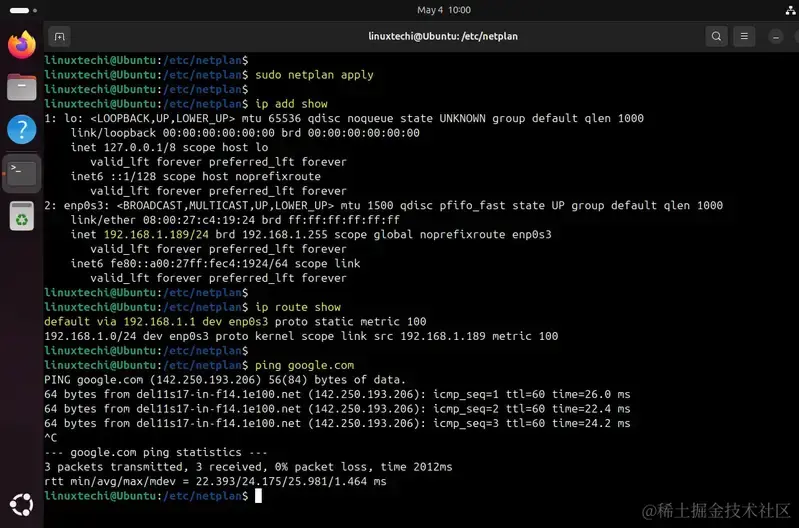Viewport: 799px width, 528px height.
Task: Click the '^C' interrupt line
Action: pos(50,438)
